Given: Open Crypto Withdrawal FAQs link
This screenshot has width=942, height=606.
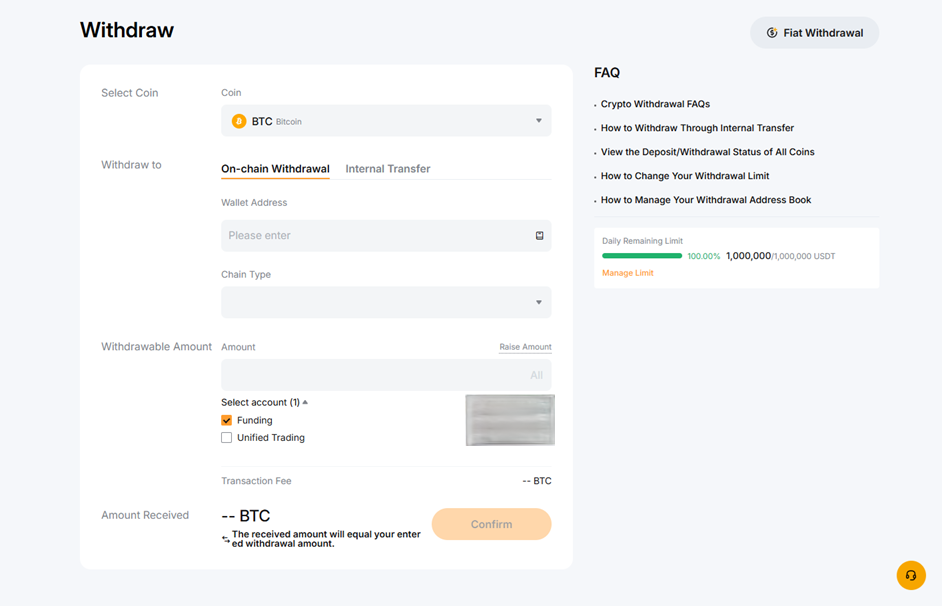Looking at the screenshot, I should pos(655,104).
